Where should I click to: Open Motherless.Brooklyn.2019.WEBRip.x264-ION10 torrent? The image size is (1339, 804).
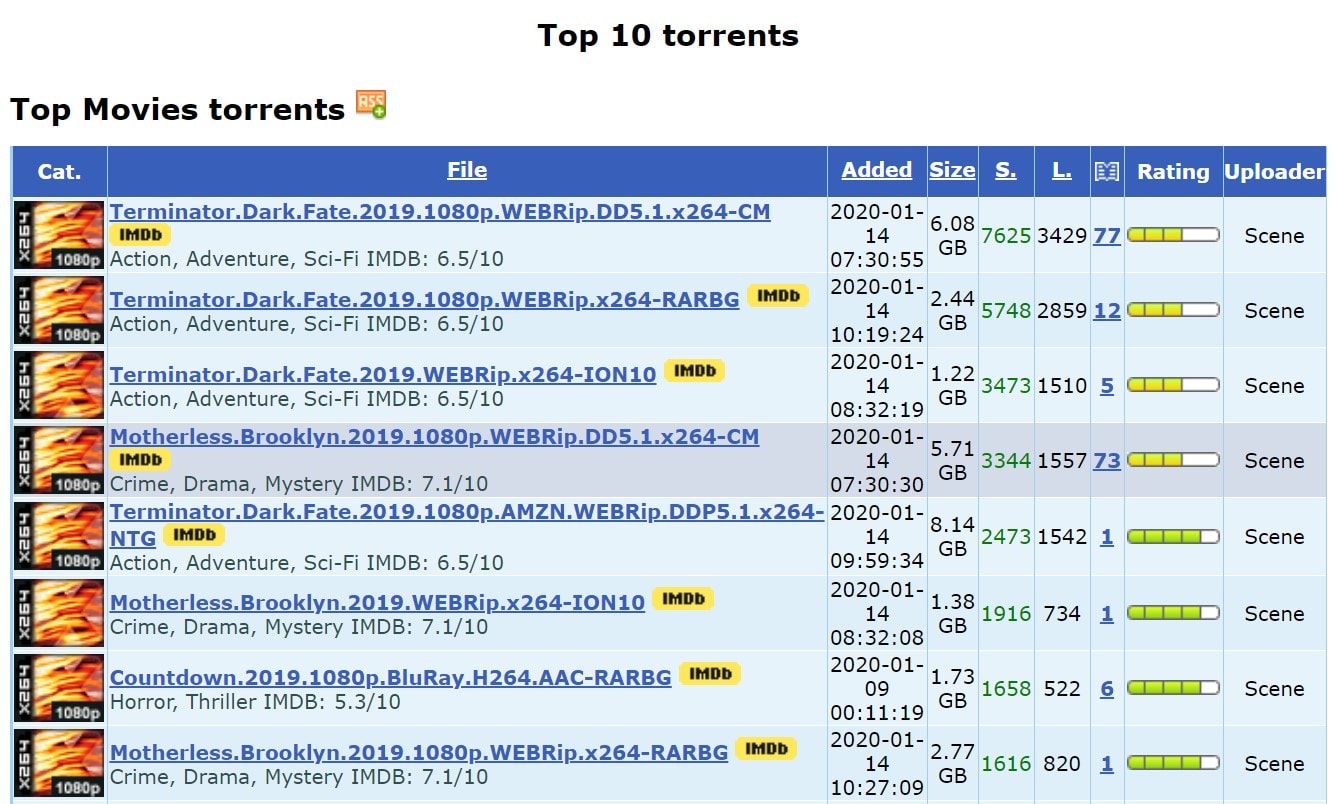coord(377,602)
